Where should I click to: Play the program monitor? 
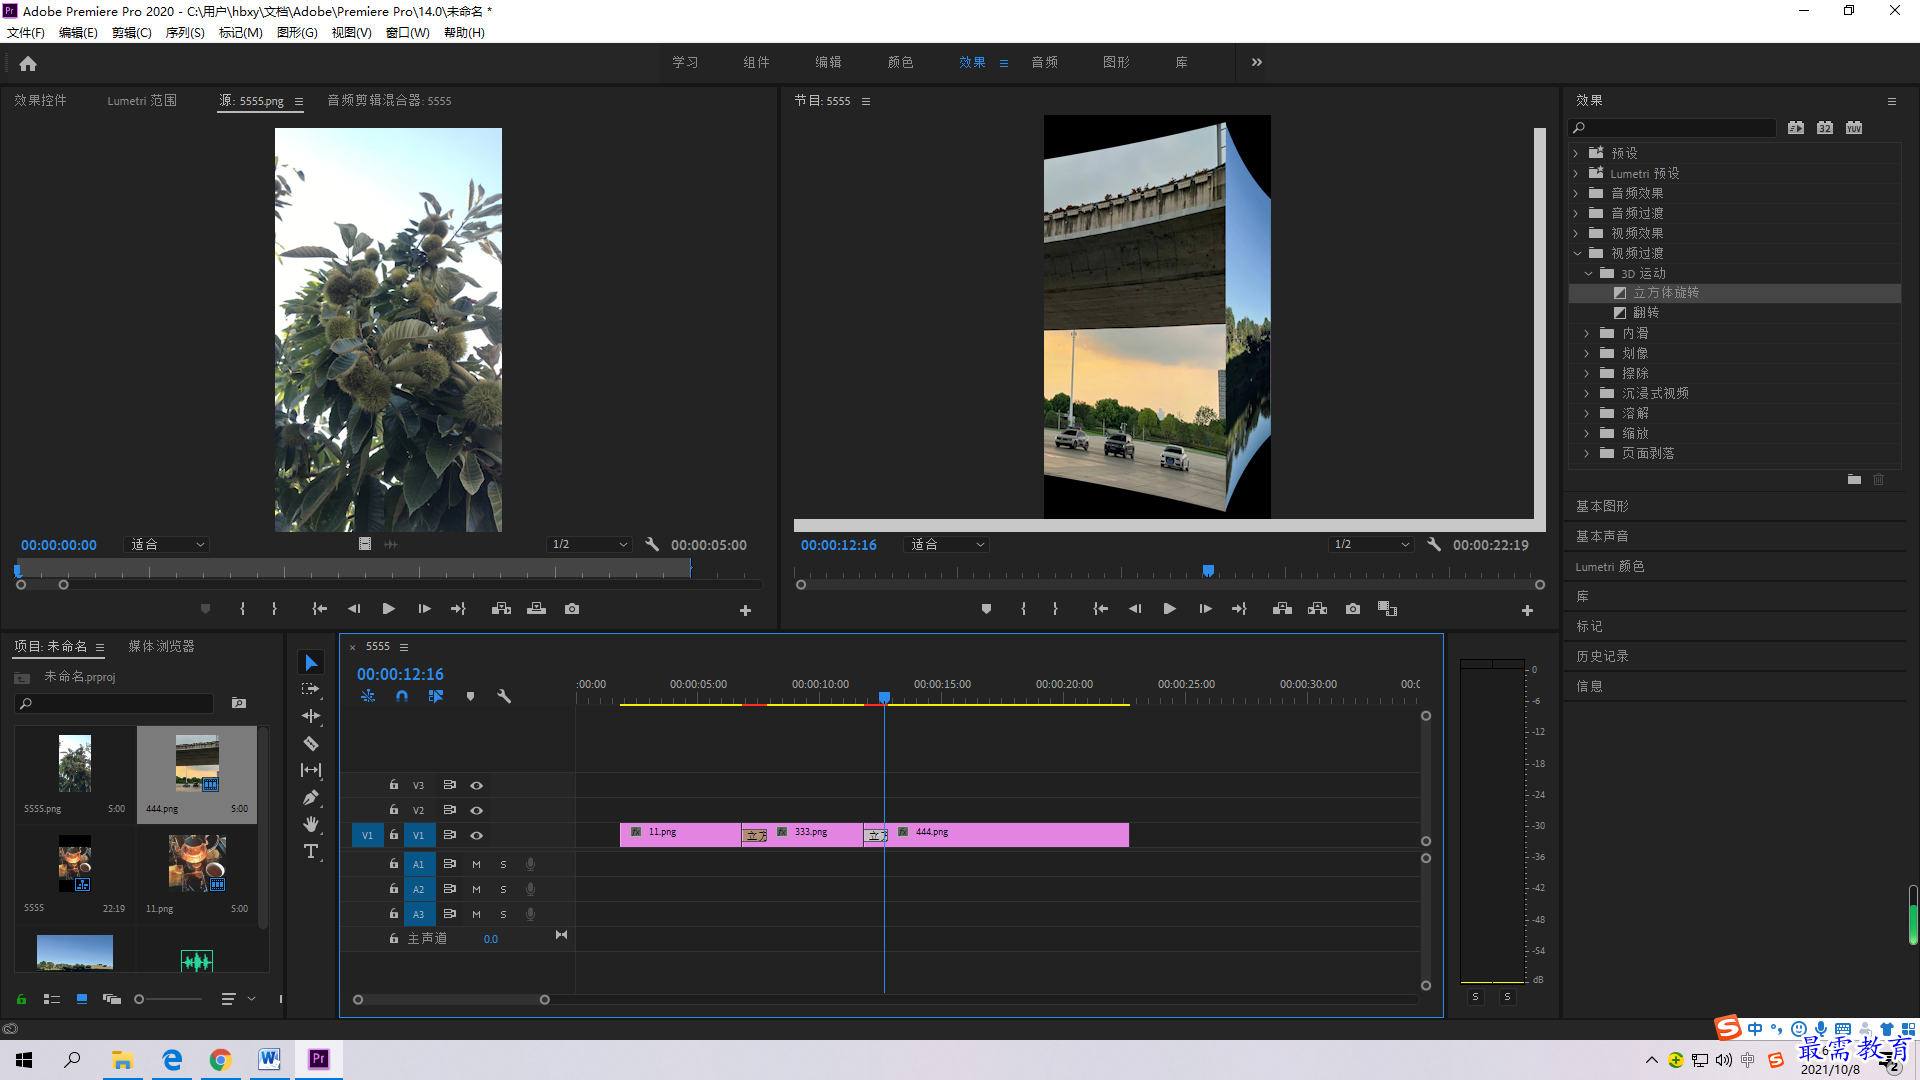tap(1169, 609)
